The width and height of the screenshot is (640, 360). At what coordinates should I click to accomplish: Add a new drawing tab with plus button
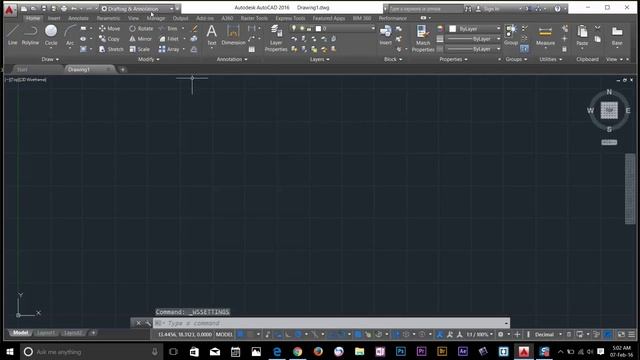point(122,69)
